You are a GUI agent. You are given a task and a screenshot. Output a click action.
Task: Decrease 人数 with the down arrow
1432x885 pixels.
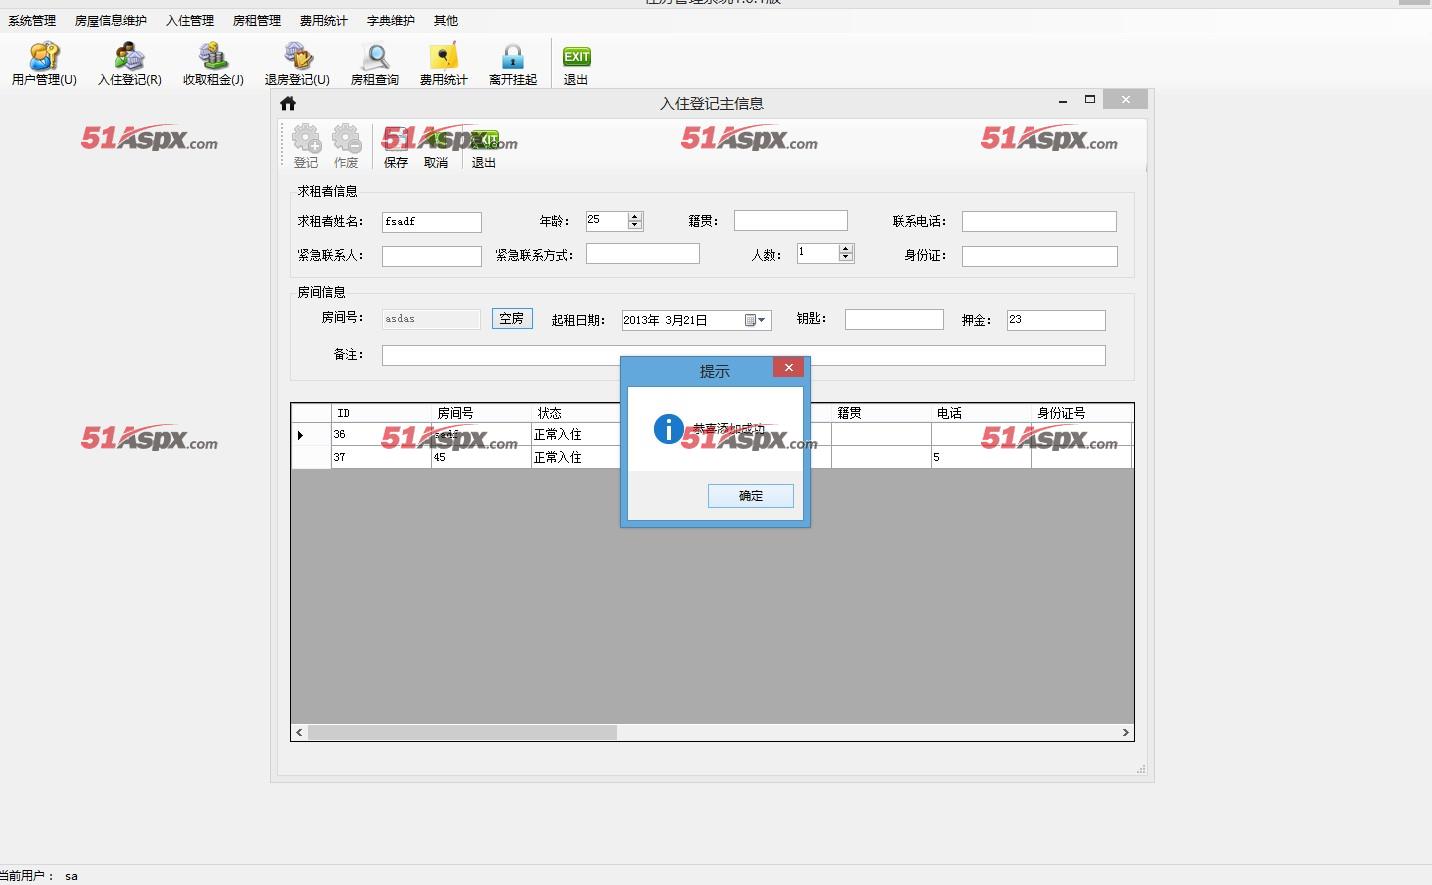tap(846, 257)
